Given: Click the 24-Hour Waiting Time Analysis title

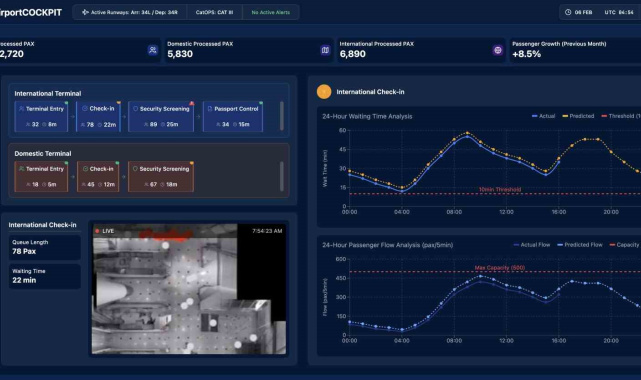Looking at the screenshot, I should coord(367,116).
